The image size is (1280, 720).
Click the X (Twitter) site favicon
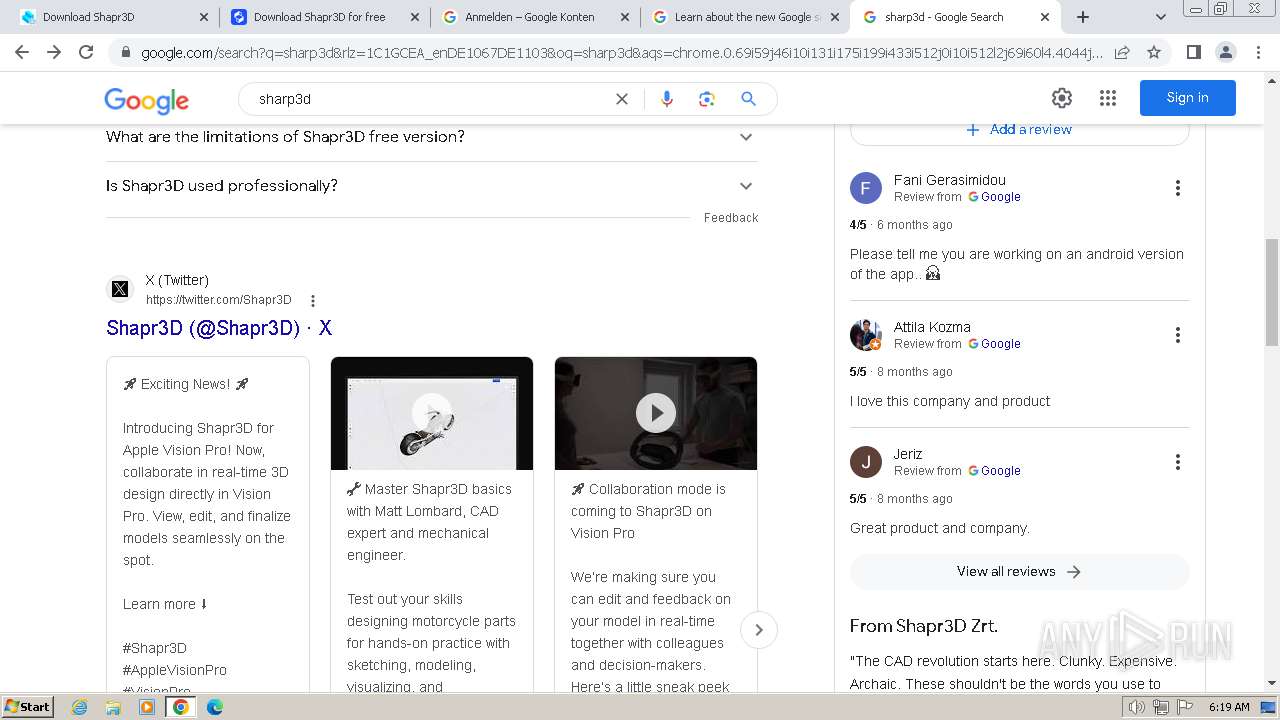pyautogui.click(x=120, y=289)
